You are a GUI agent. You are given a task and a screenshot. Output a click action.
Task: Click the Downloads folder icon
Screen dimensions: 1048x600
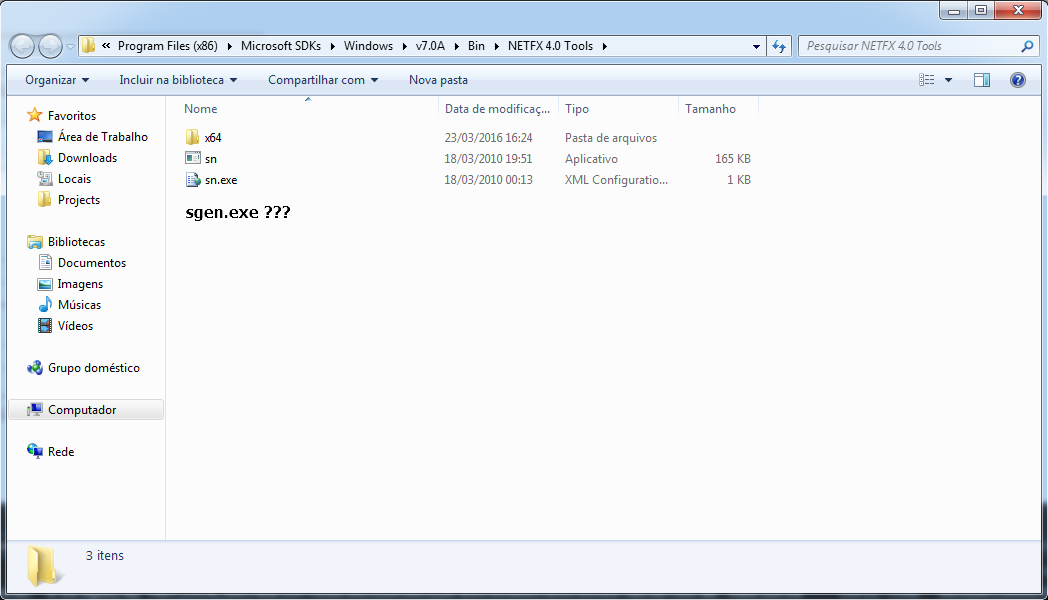(45, 157)
